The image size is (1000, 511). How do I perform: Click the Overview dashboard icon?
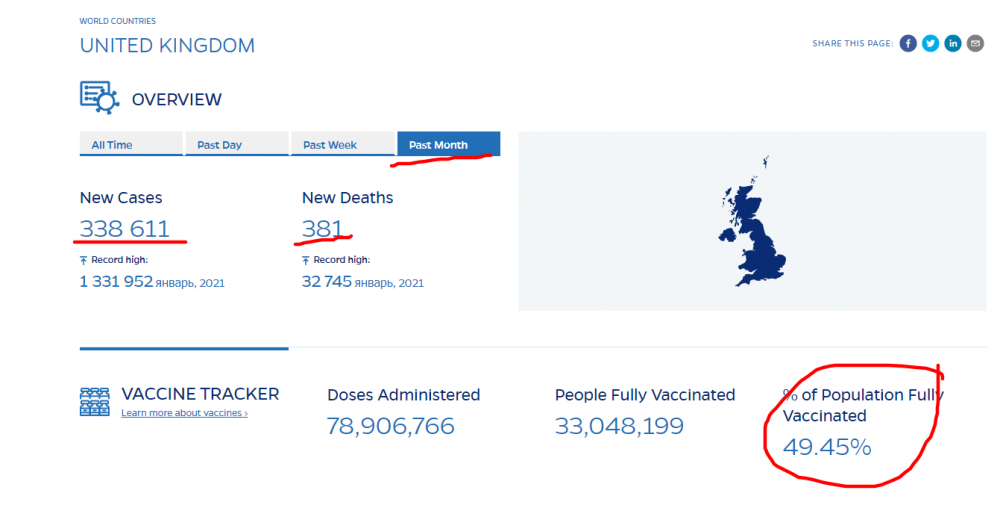tap(99, 98)
